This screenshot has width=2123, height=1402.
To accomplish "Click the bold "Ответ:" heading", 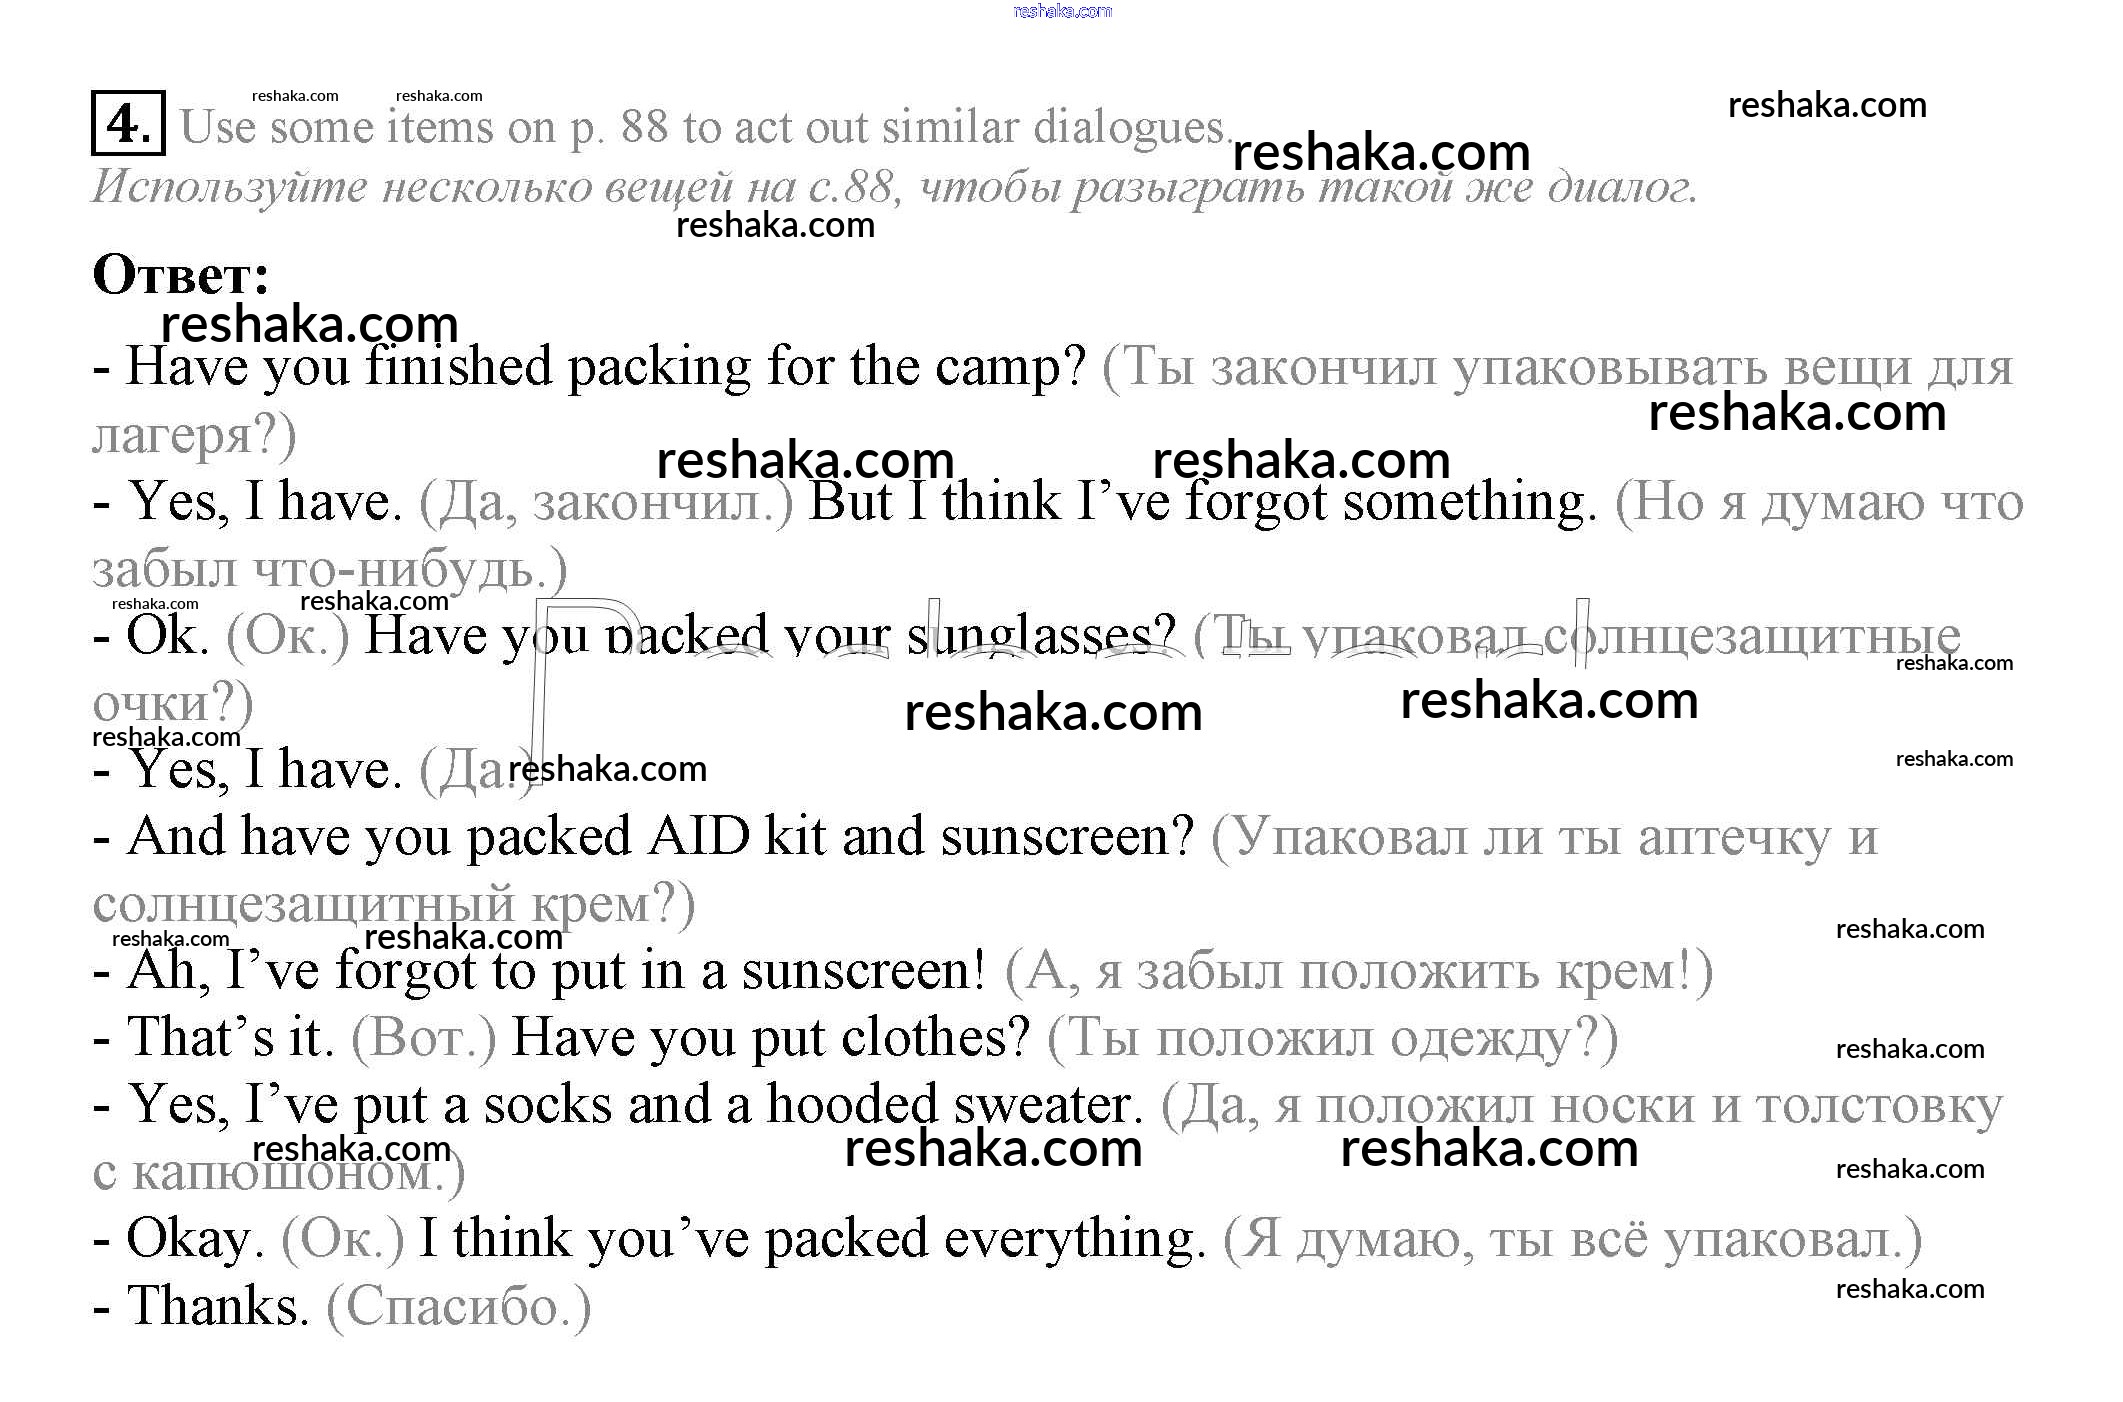I will tap(181, 275).
